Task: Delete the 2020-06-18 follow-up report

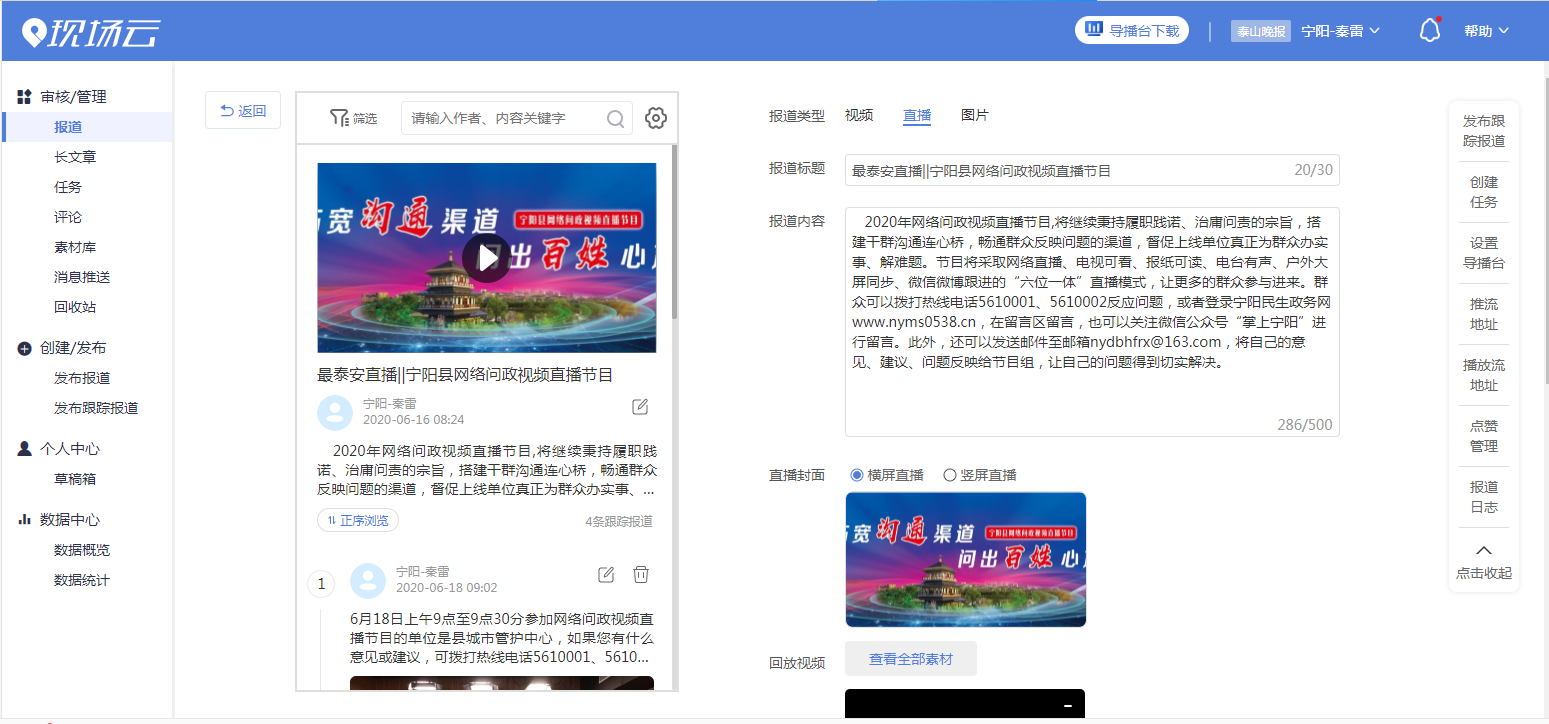Action: [x=641, y=574]
